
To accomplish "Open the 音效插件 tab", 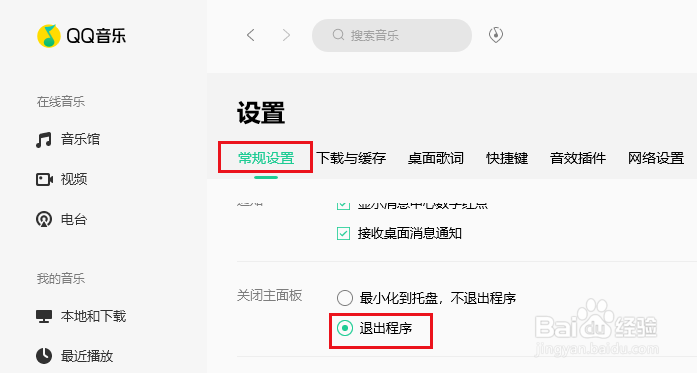I will click(578, 158).
